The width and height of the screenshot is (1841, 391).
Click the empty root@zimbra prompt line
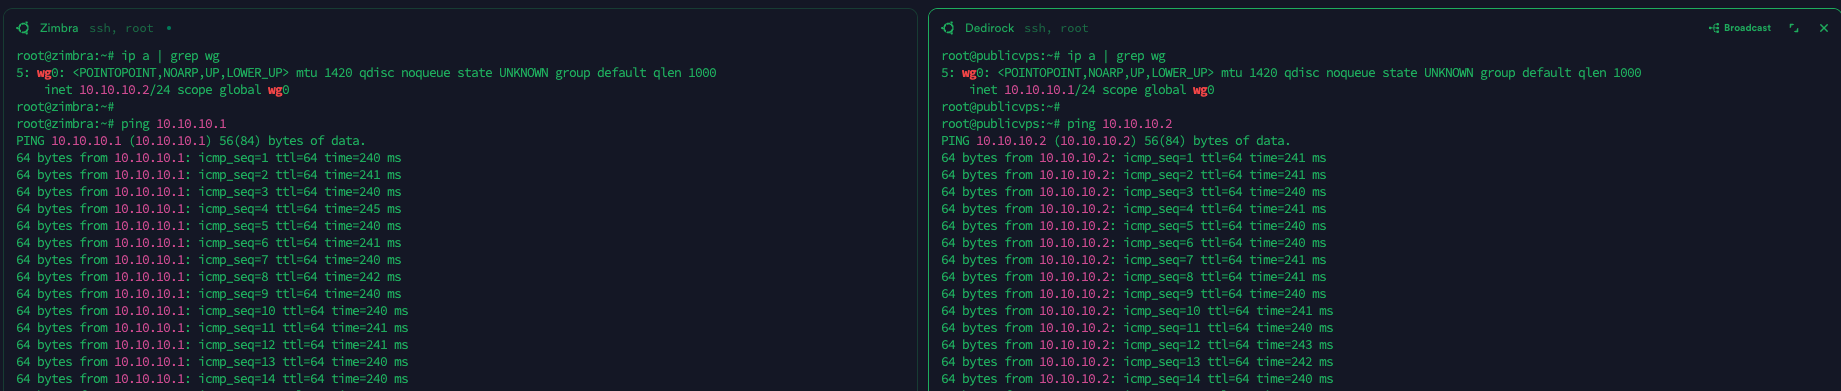pos(65,107)
